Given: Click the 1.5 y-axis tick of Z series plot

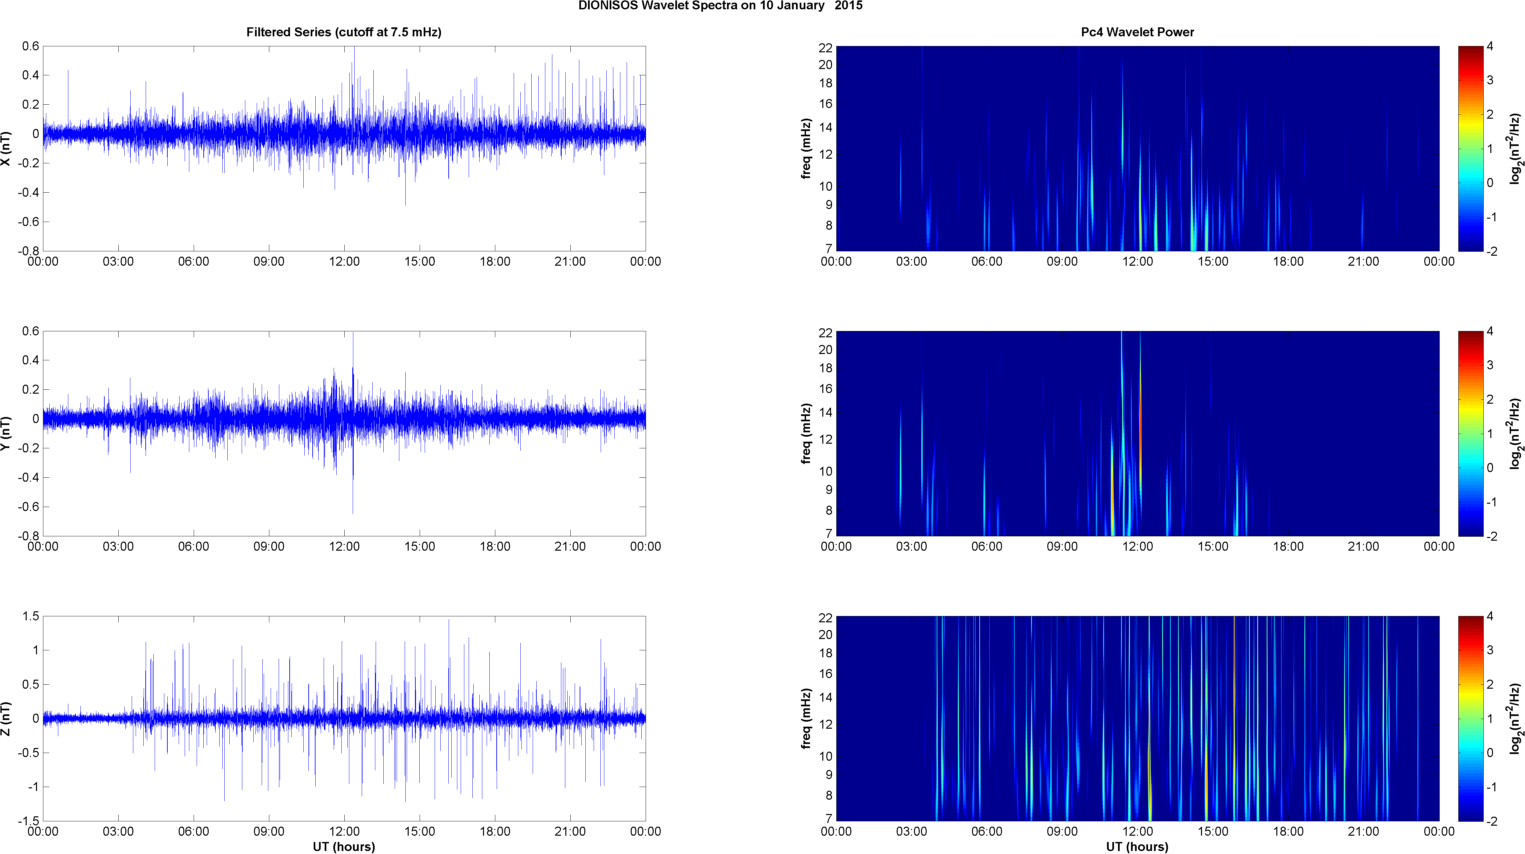Looking at the screenshot, I should pyautogui.click(x=31, y=617).
